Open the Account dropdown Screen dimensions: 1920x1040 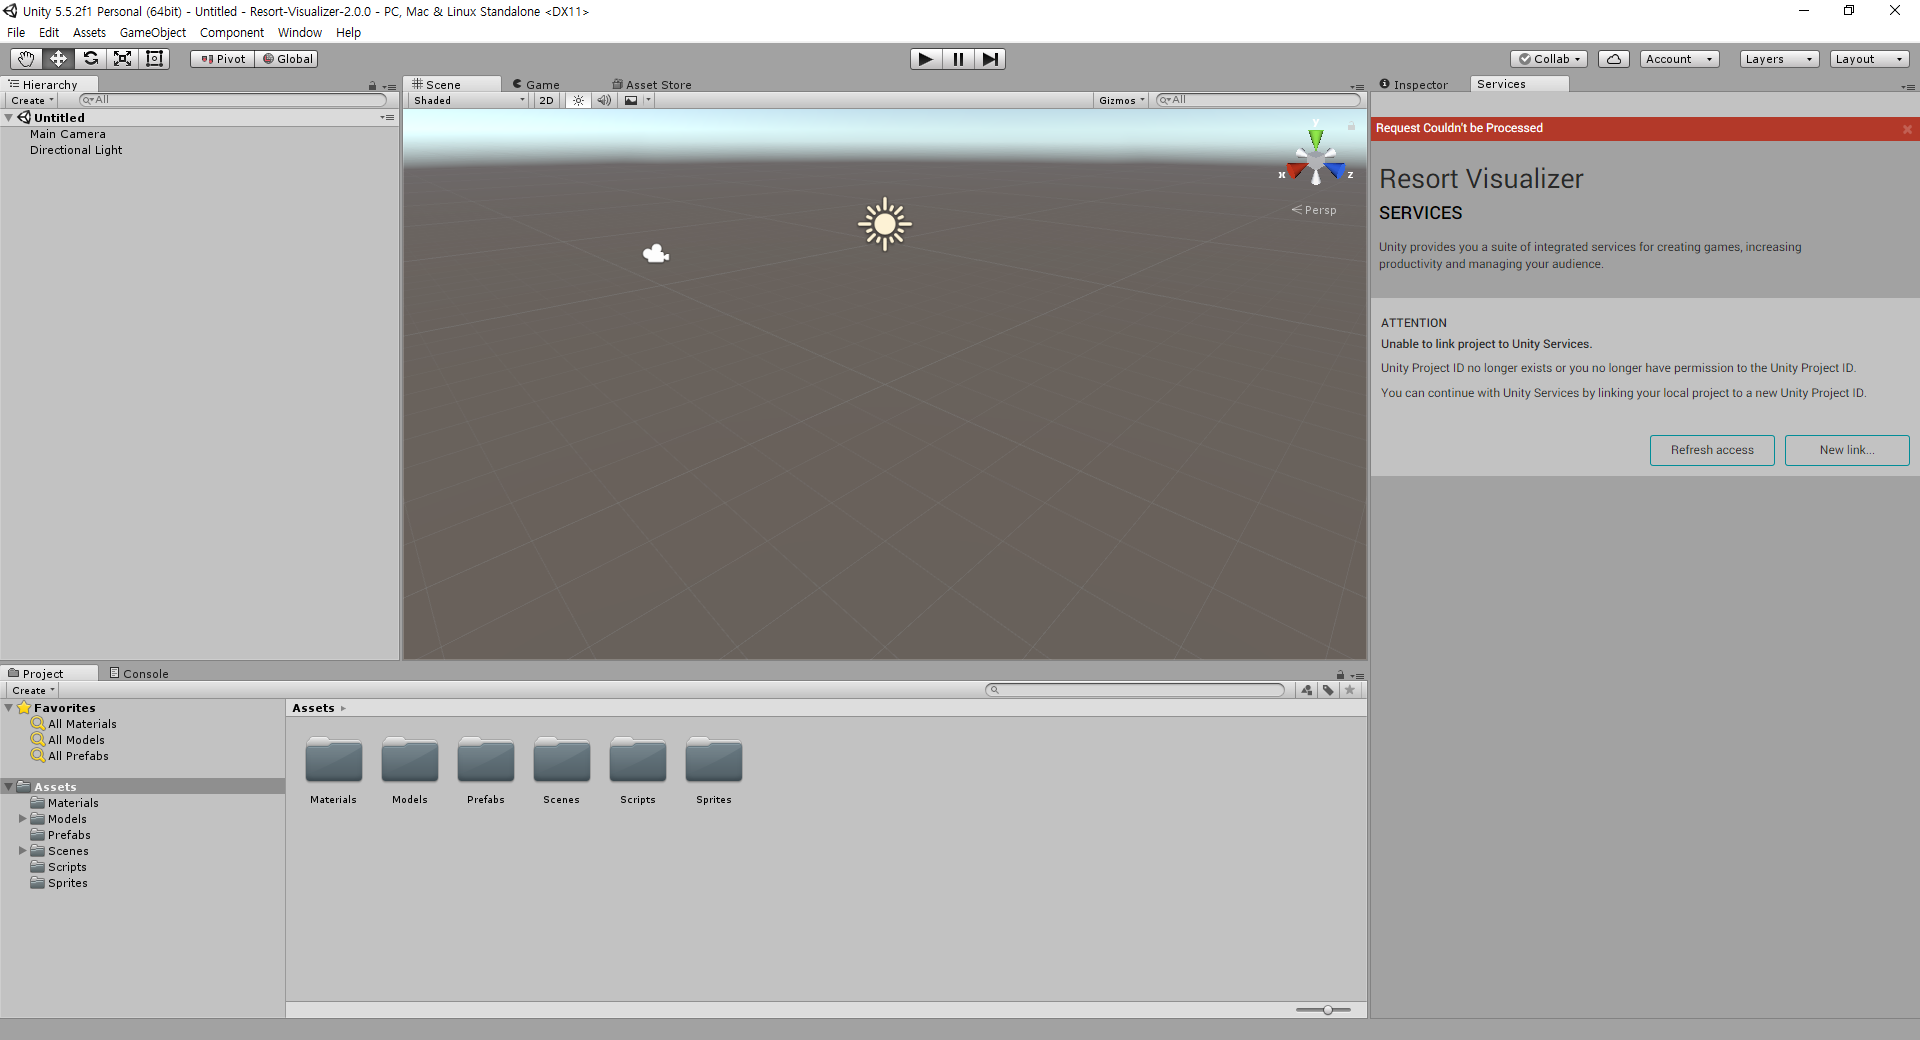pyautogui.click(x=1679, y=59)
